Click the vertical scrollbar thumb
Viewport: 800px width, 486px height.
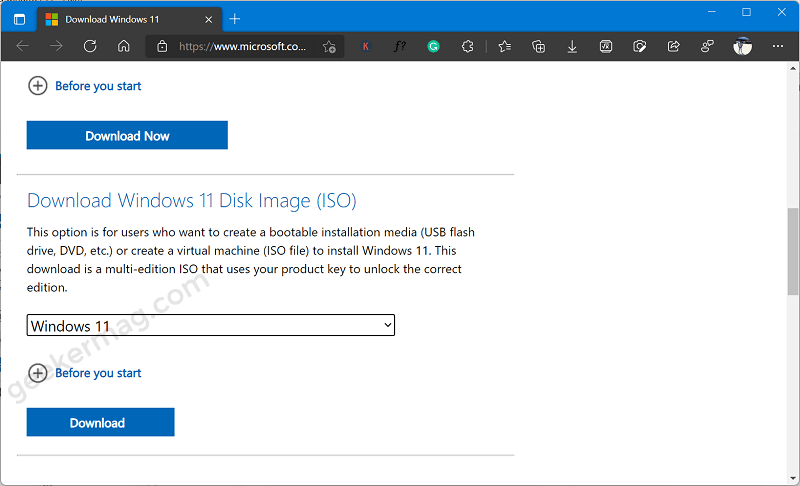point(792,251)
